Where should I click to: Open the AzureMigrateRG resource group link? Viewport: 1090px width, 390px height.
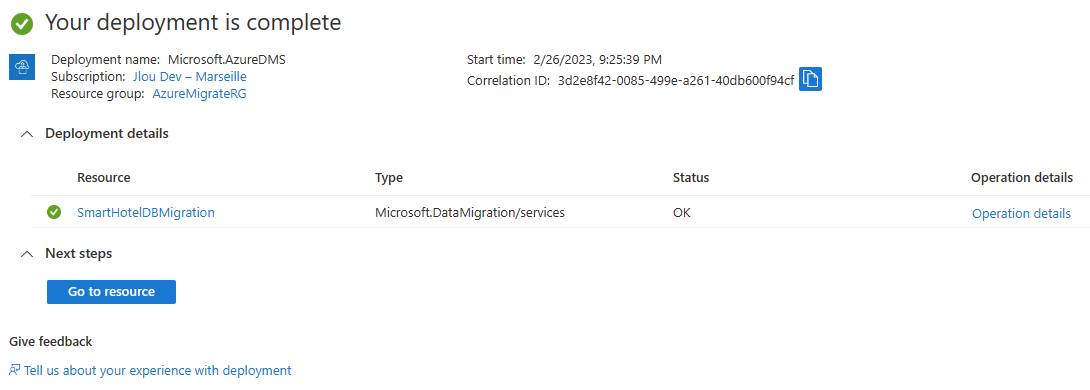pos(200,94)
